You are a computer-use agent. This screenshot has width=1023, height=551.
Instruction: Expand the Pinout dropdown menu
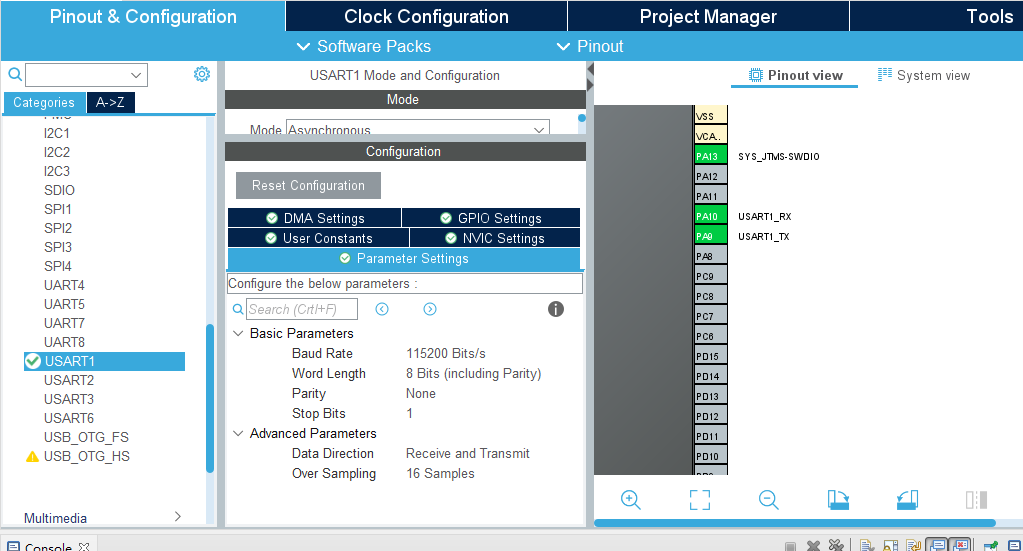[x=590, y=46]
